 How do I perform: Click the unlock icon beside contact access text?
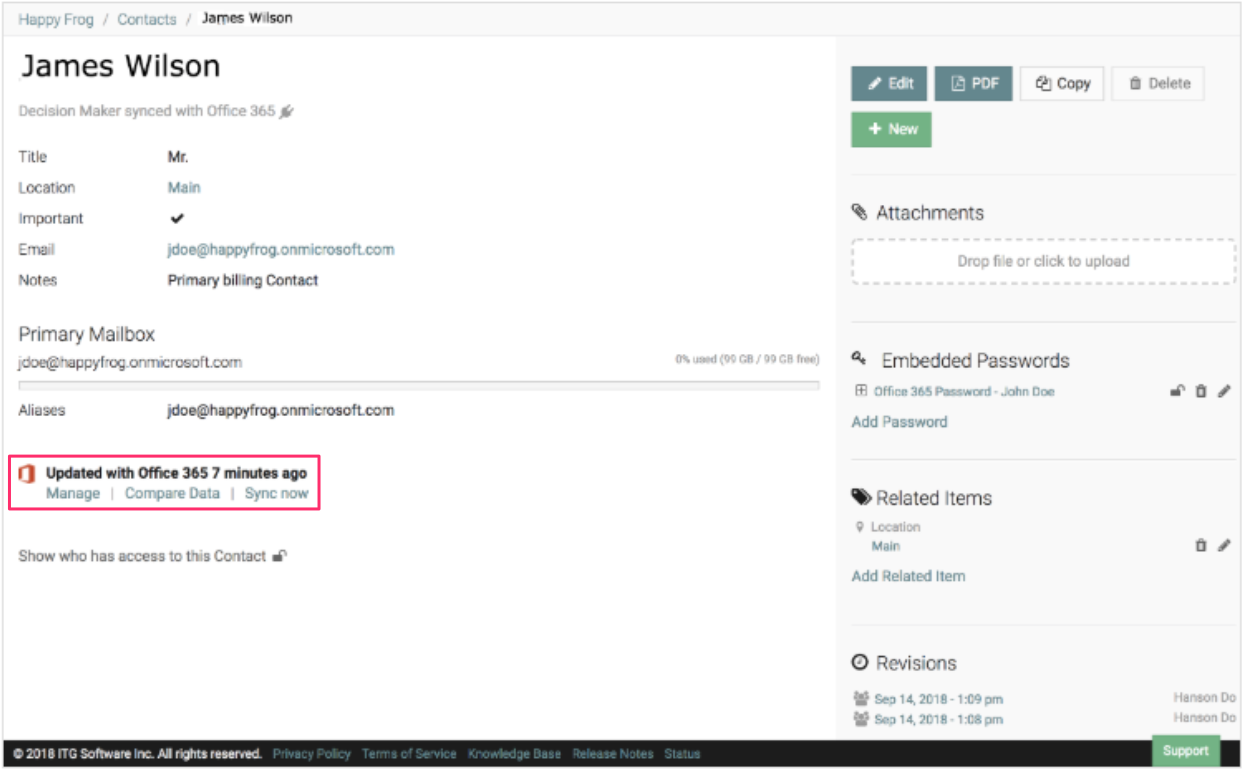(280, 556)
